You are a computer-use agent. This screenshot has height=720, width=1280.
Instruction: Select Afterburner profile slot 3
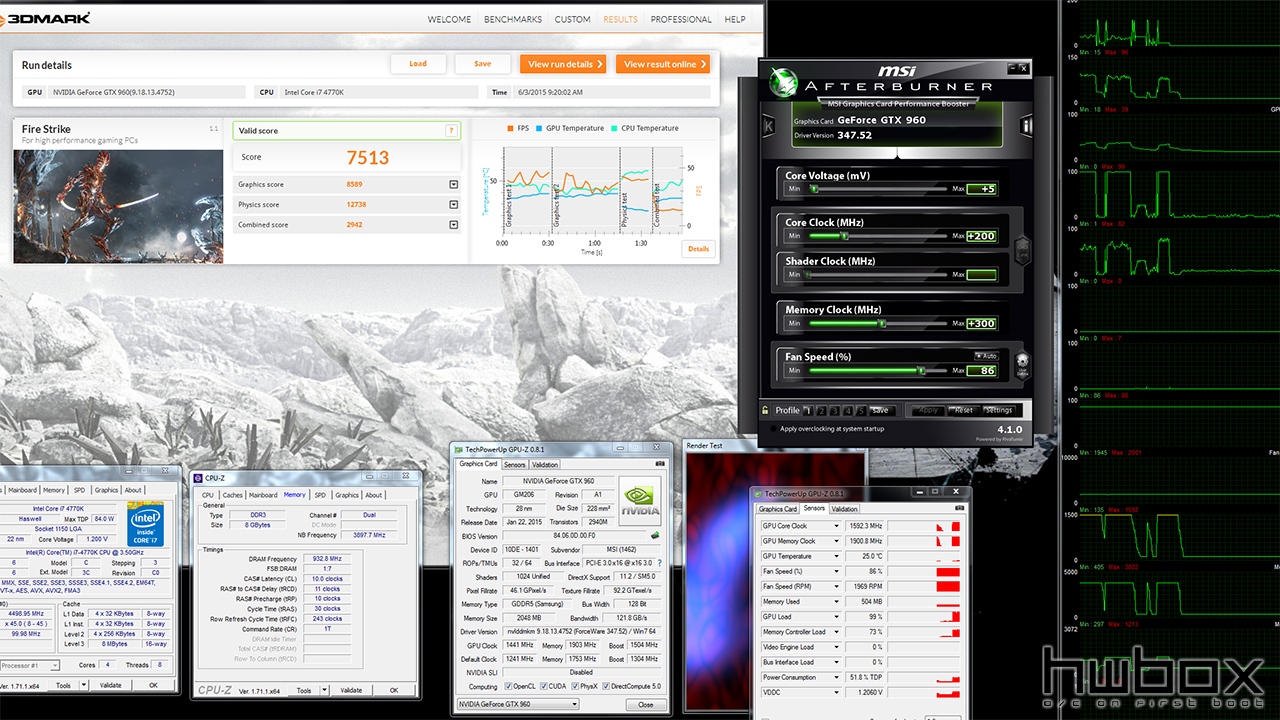834,410
